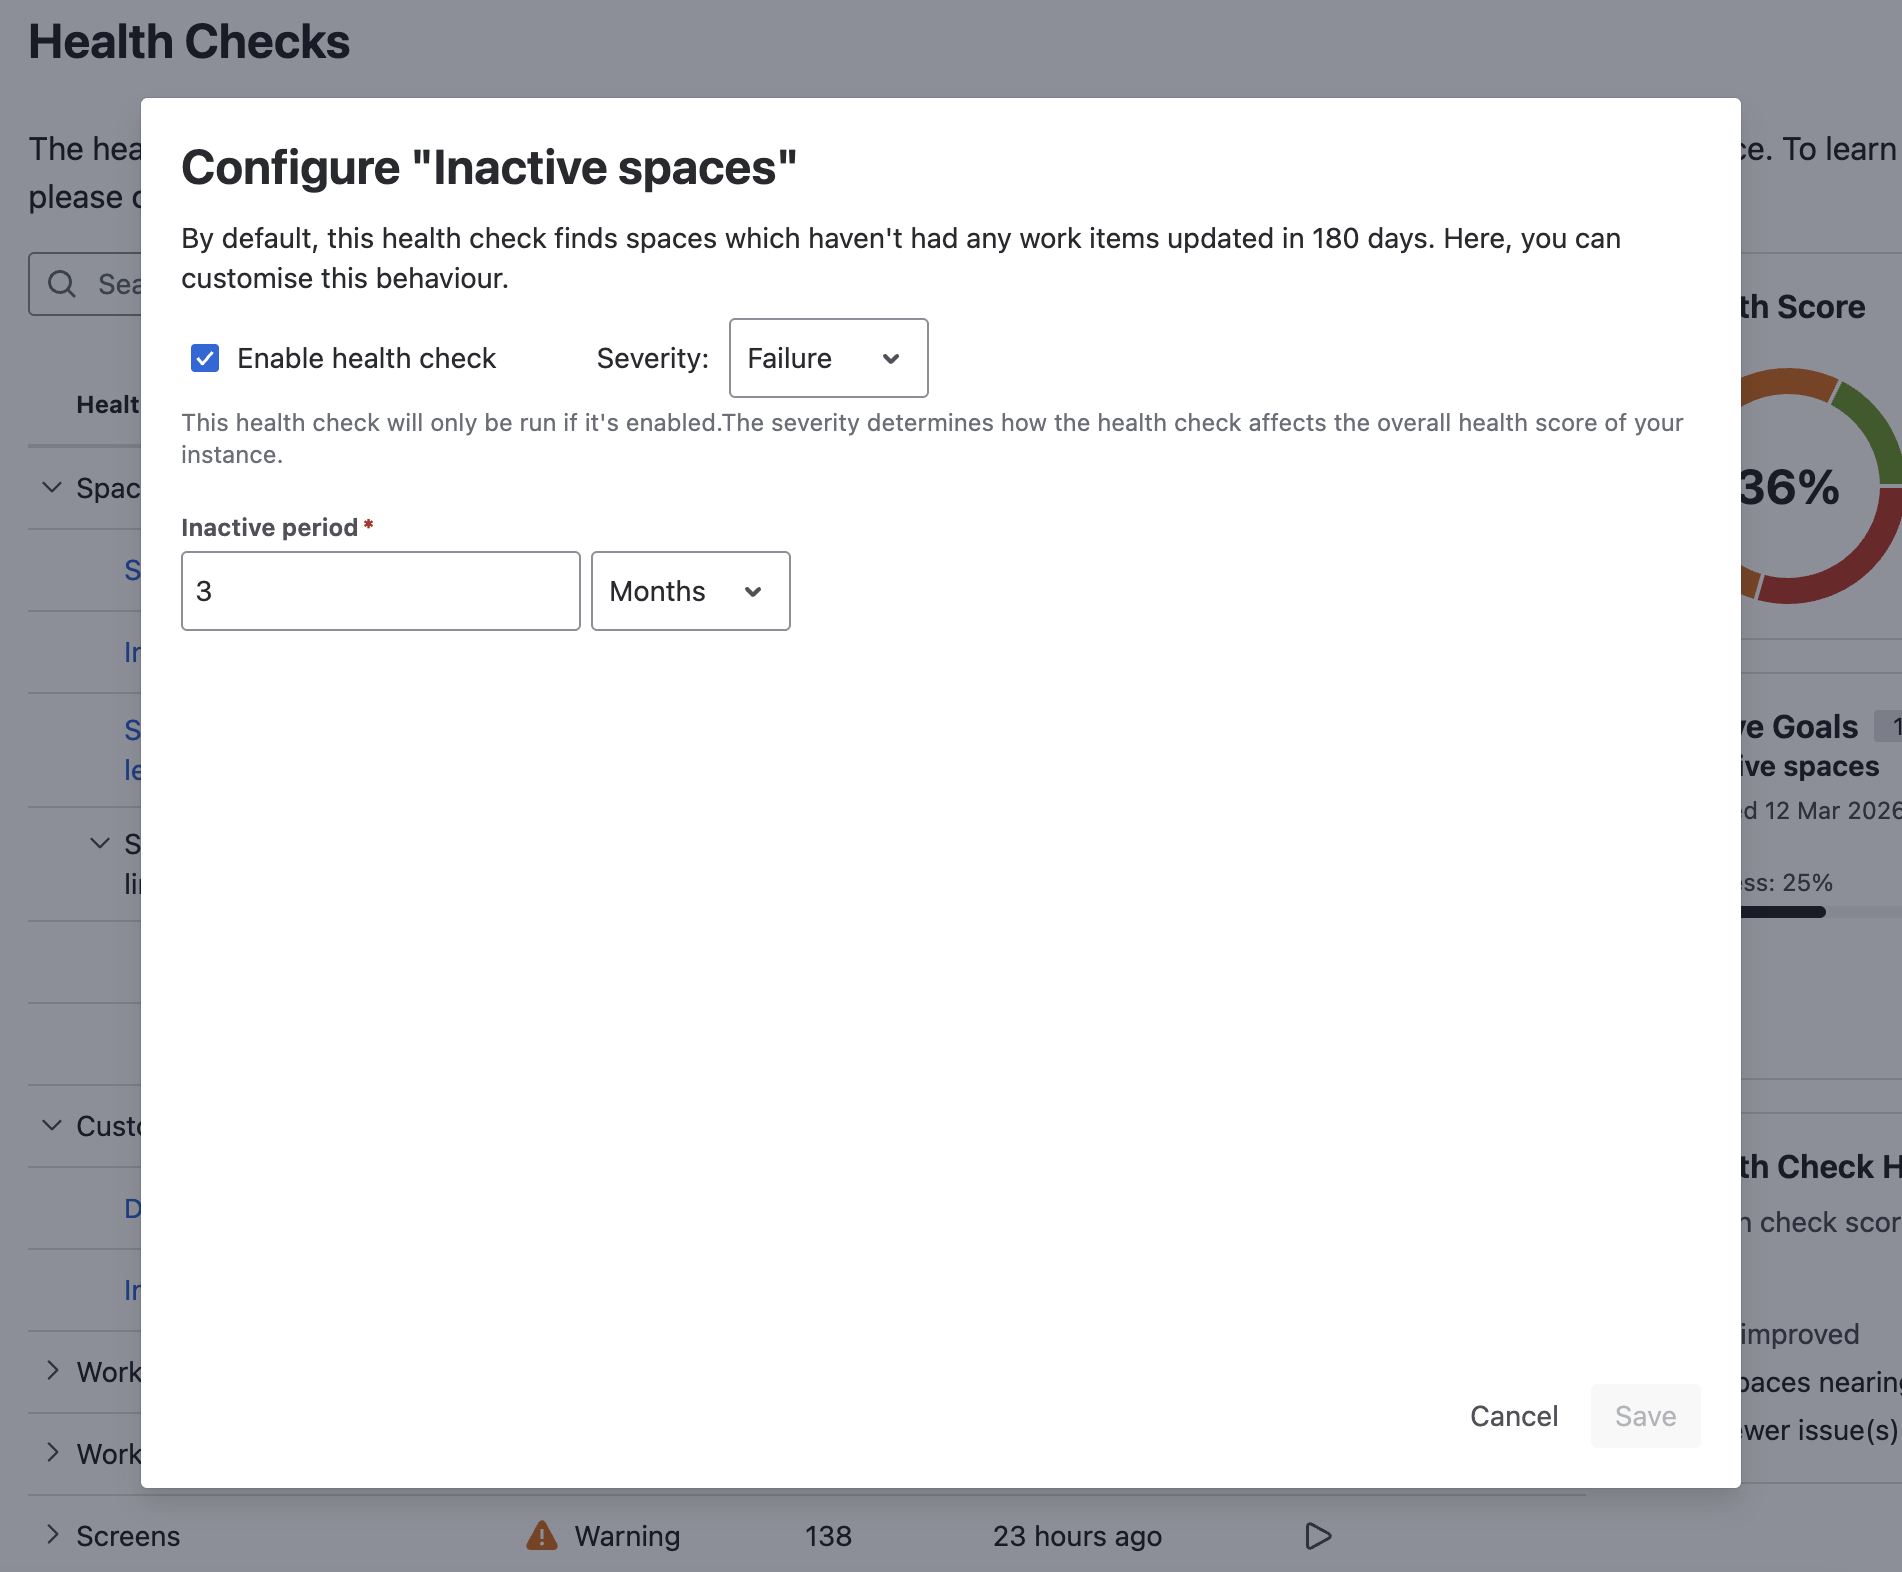This screenshot has height=1572, width=1902.
Task: Run the Screens health check play icon
Action: 1318,1535
